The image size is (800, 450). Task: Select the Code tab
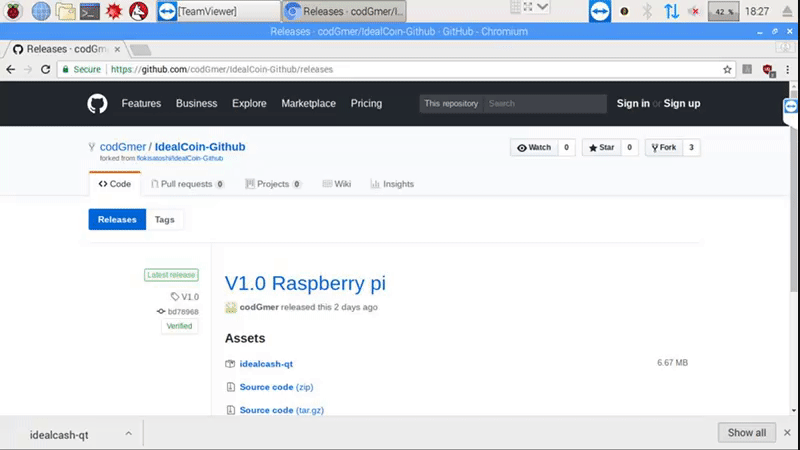click(115, 184)
